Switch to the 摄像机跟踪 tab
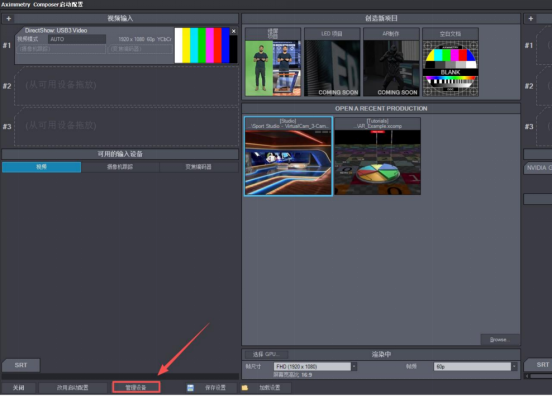The height and width of the screenshot is (399, 553). [x=120, y=167]
